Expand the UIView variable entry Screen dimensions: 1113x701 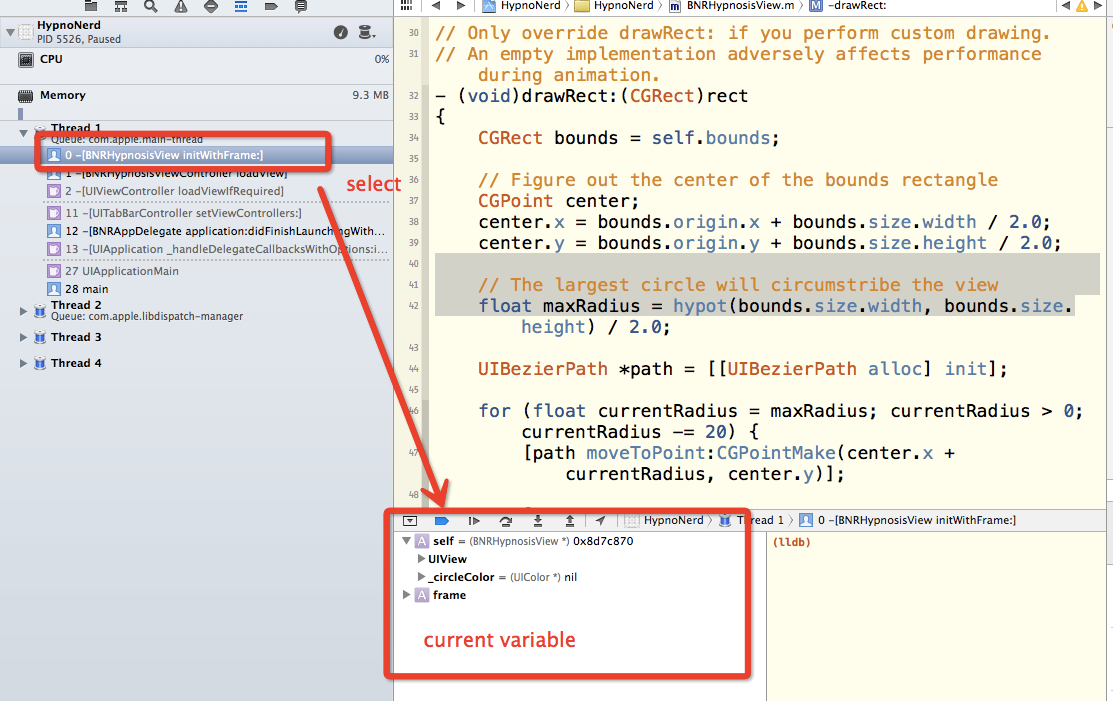(421, 559)
